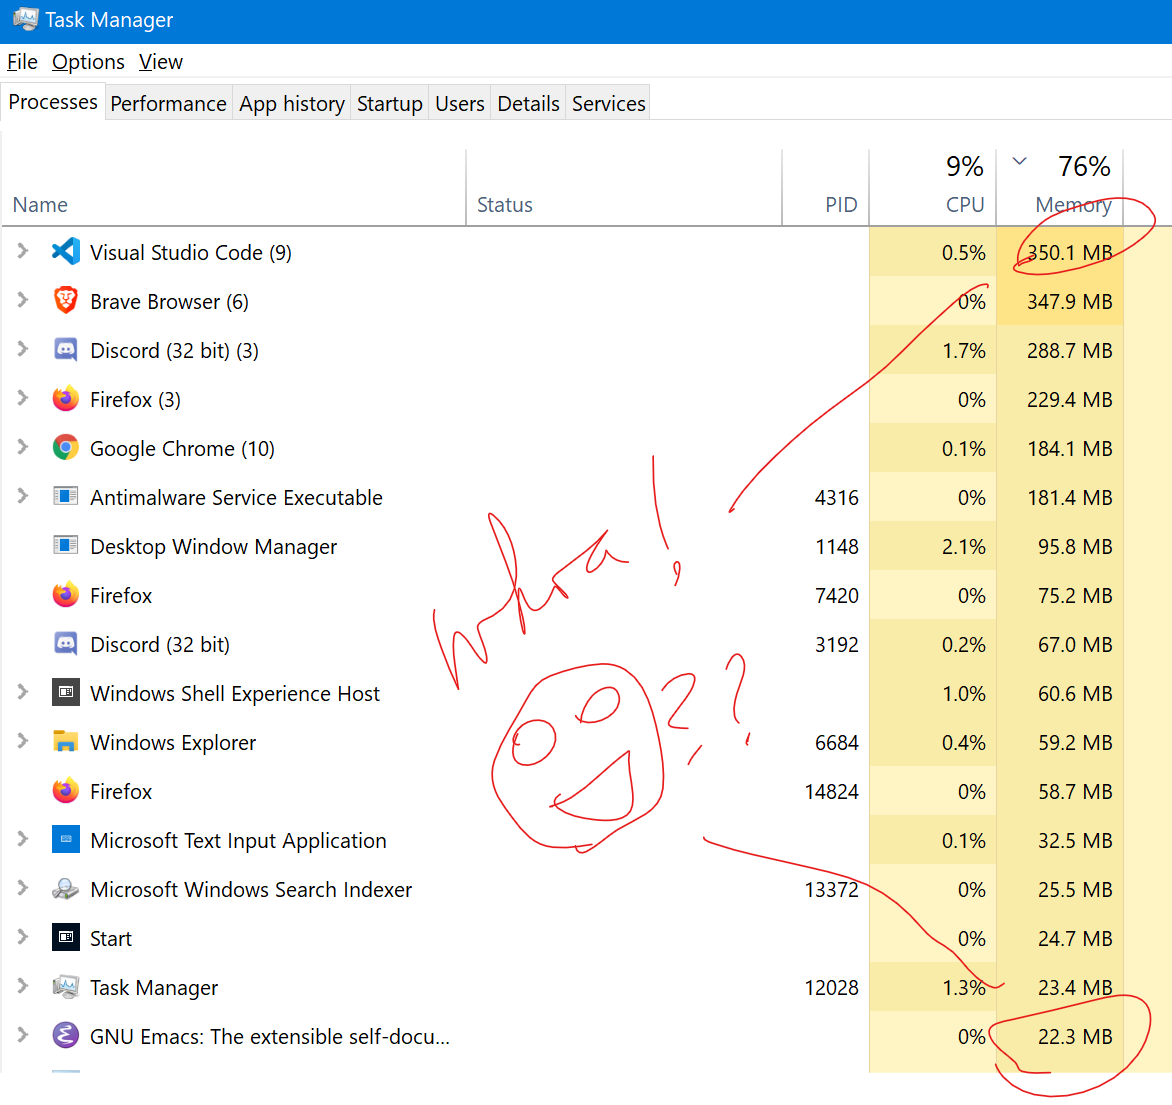
Task: Expand the Discord (32 bit) (3) group
Action: [x=22, y=349]
